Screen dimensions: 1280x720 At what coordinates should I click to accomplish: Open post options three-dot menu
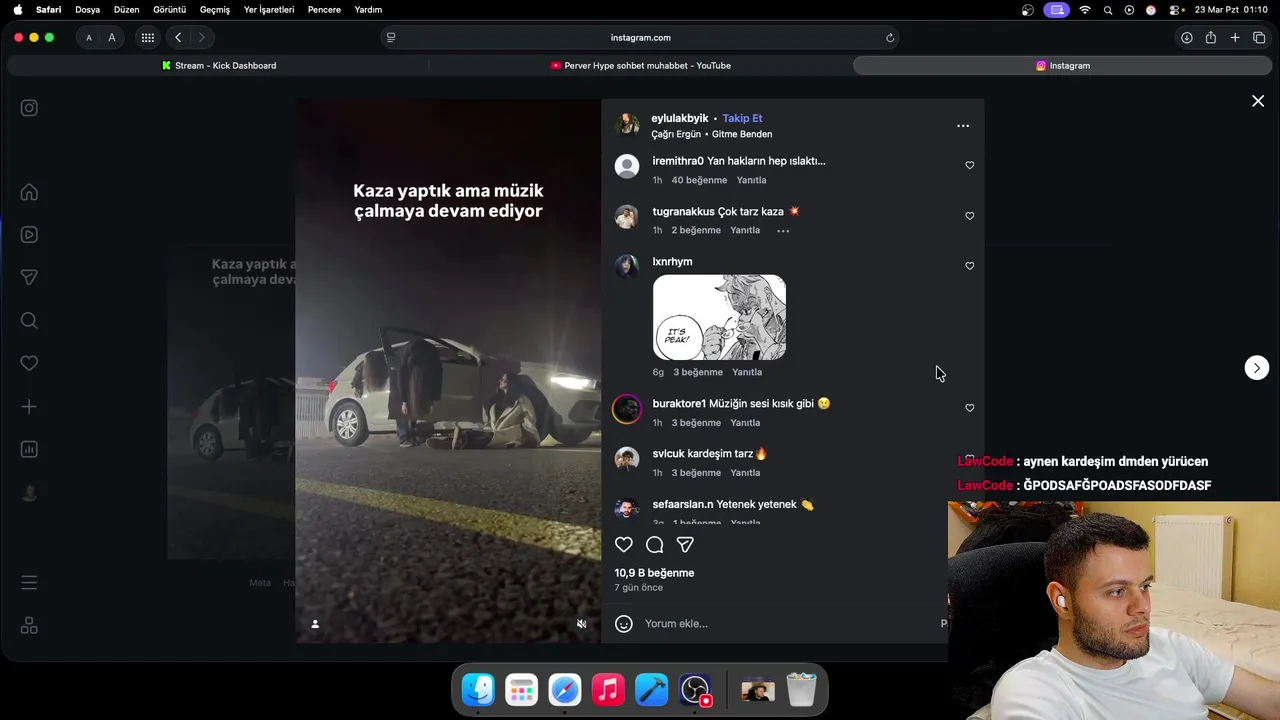[x=963, y=126]
